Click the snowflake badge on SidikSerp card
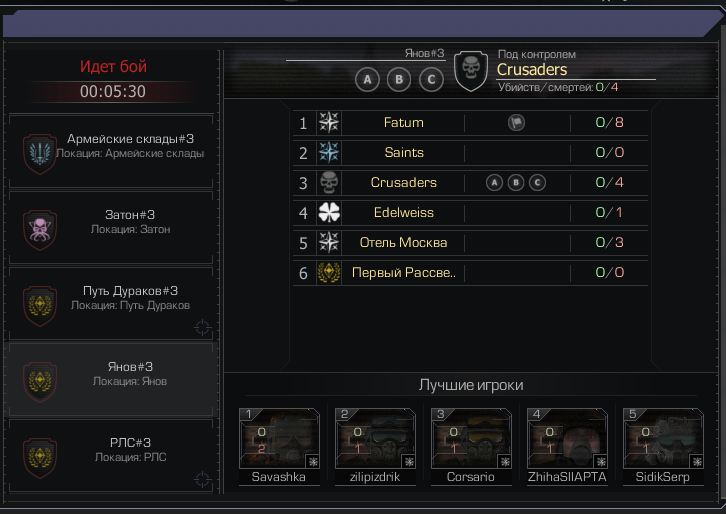The image size is (726, 514). [x=697, y=462]
